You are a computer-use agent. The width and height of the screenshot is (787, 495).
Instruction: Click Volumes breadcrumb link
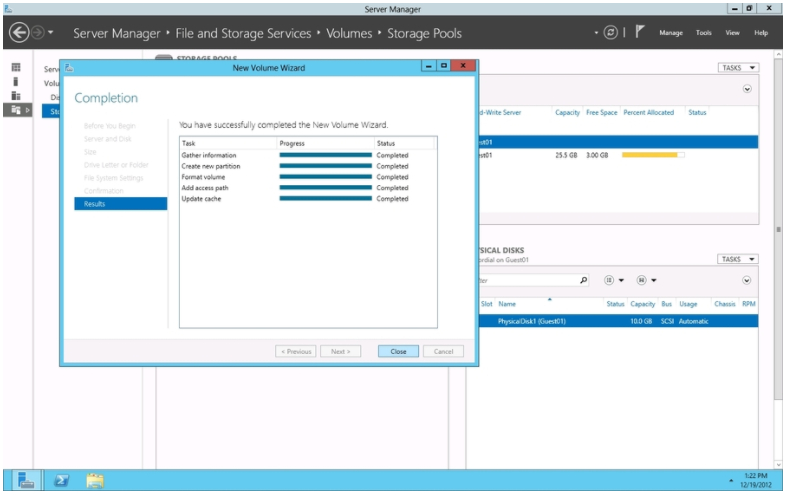(x=349, y=33)
